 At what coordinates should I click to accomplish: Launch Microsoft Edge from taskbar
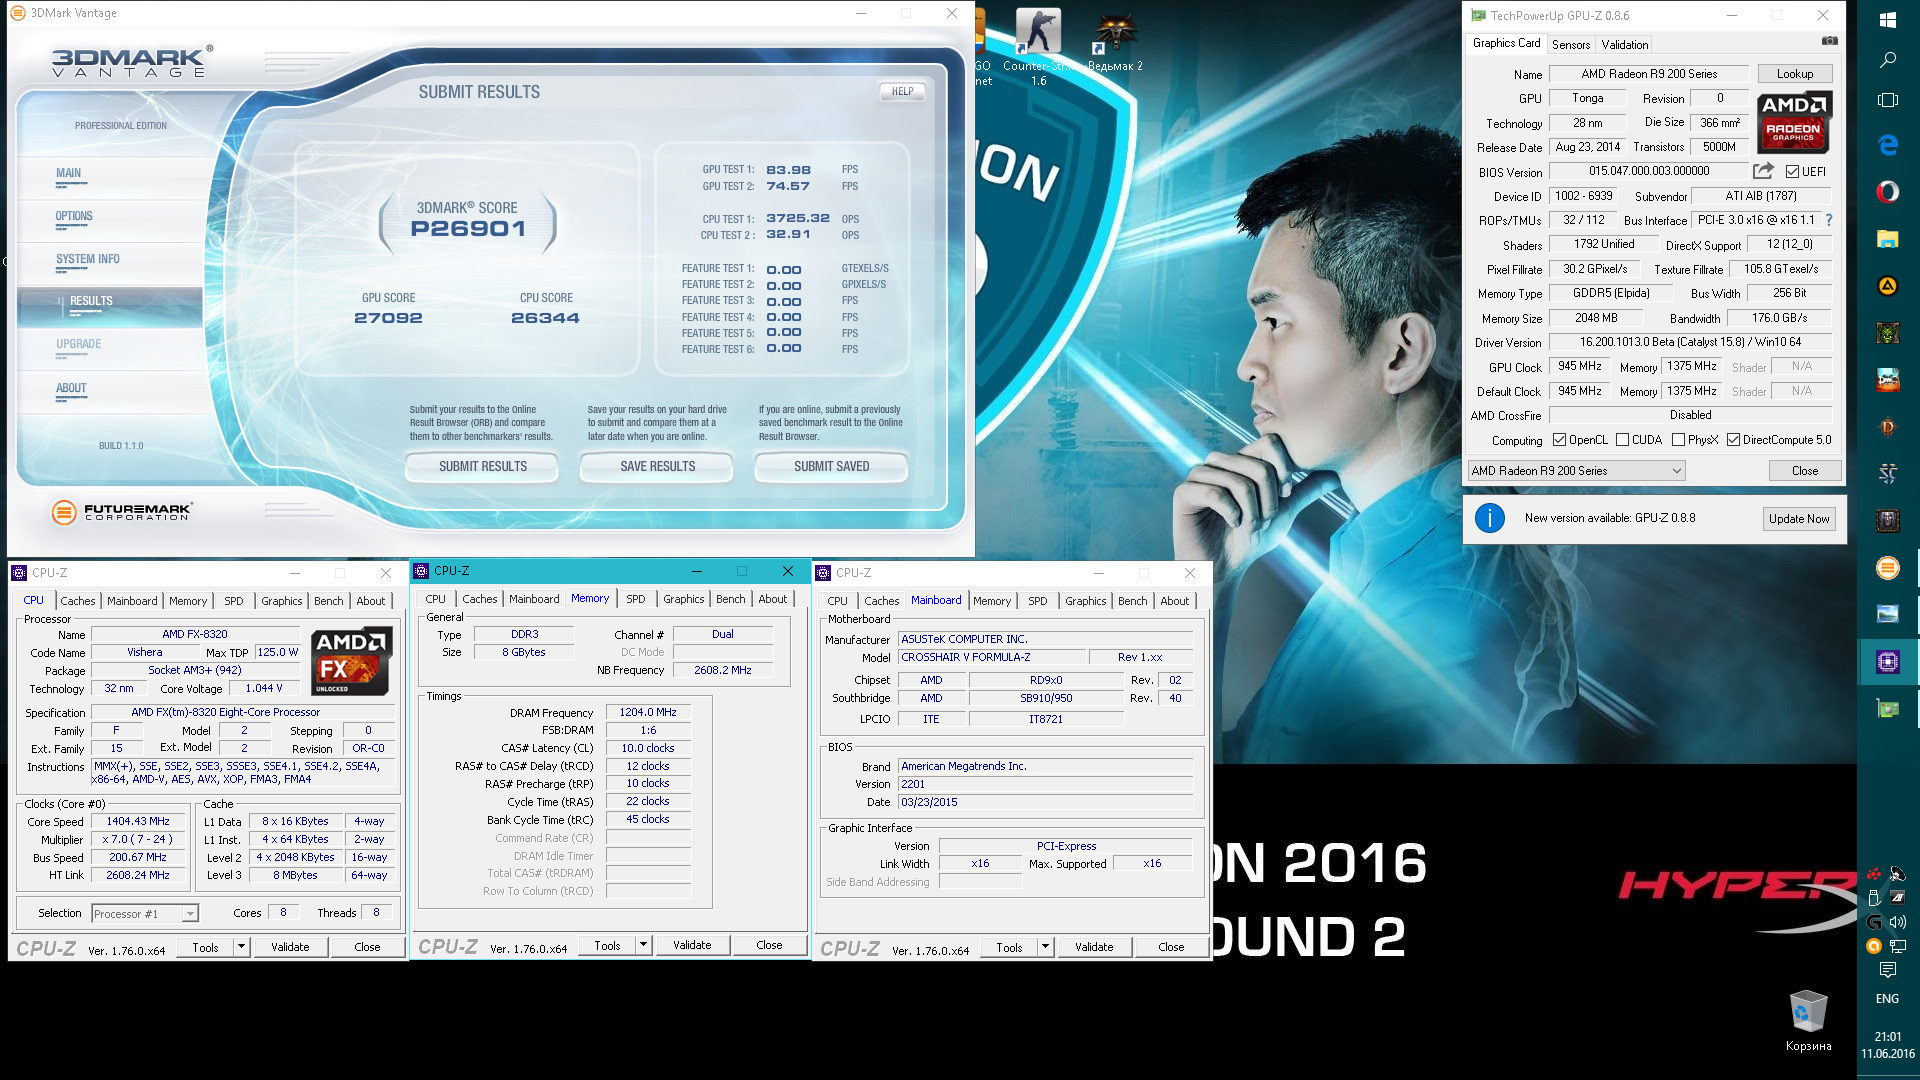(1888, 145)
